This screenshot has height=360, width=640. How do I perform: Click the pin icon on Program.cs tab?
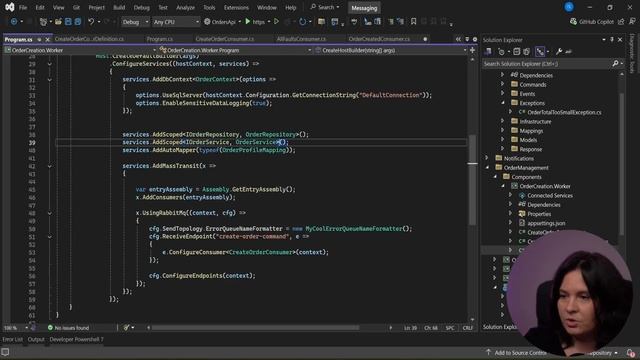pyautogui.click(x=39, y=39)
